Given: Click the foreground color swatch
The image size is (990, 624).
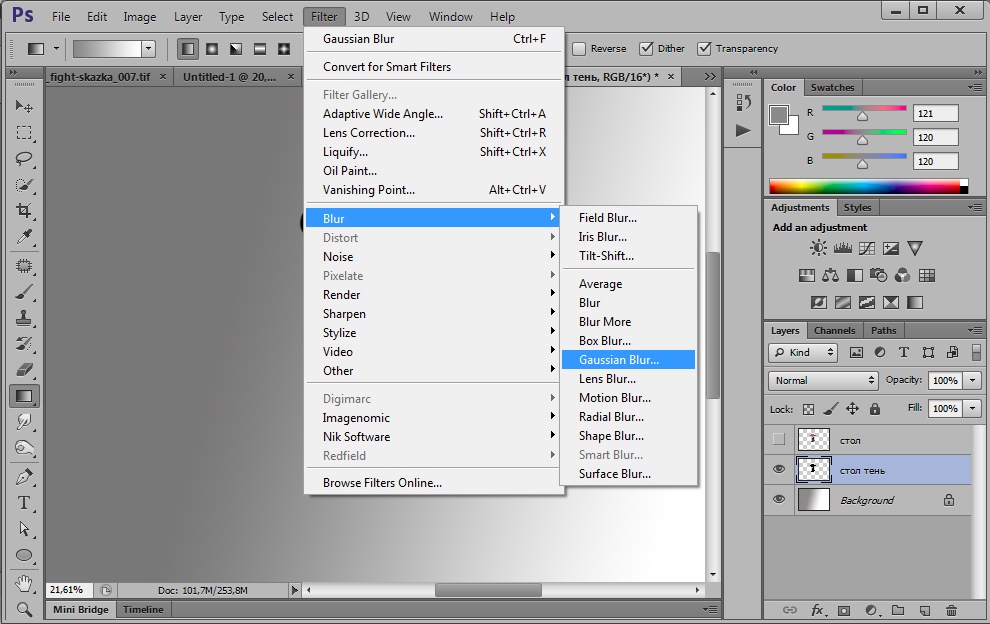Looking at the screenshot, I should [778, 116].
